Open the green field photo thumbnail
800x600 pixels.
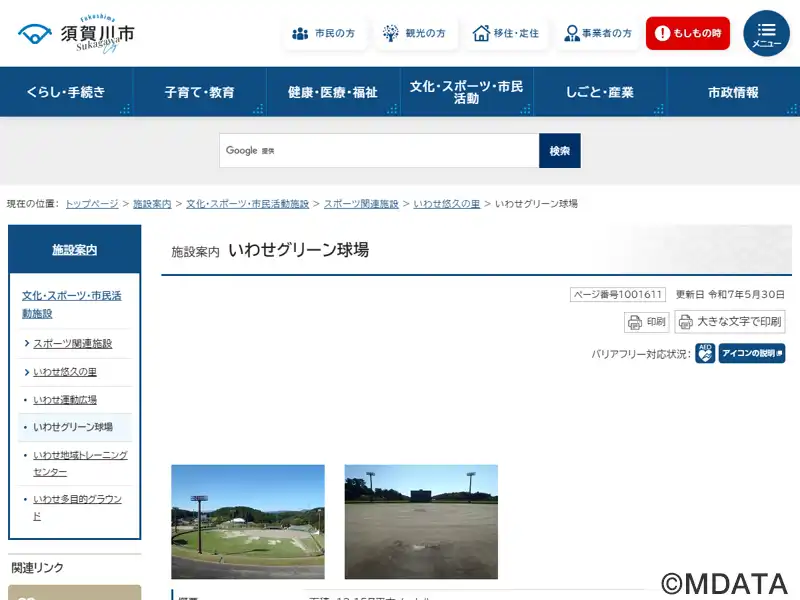(x=248, y=521)
